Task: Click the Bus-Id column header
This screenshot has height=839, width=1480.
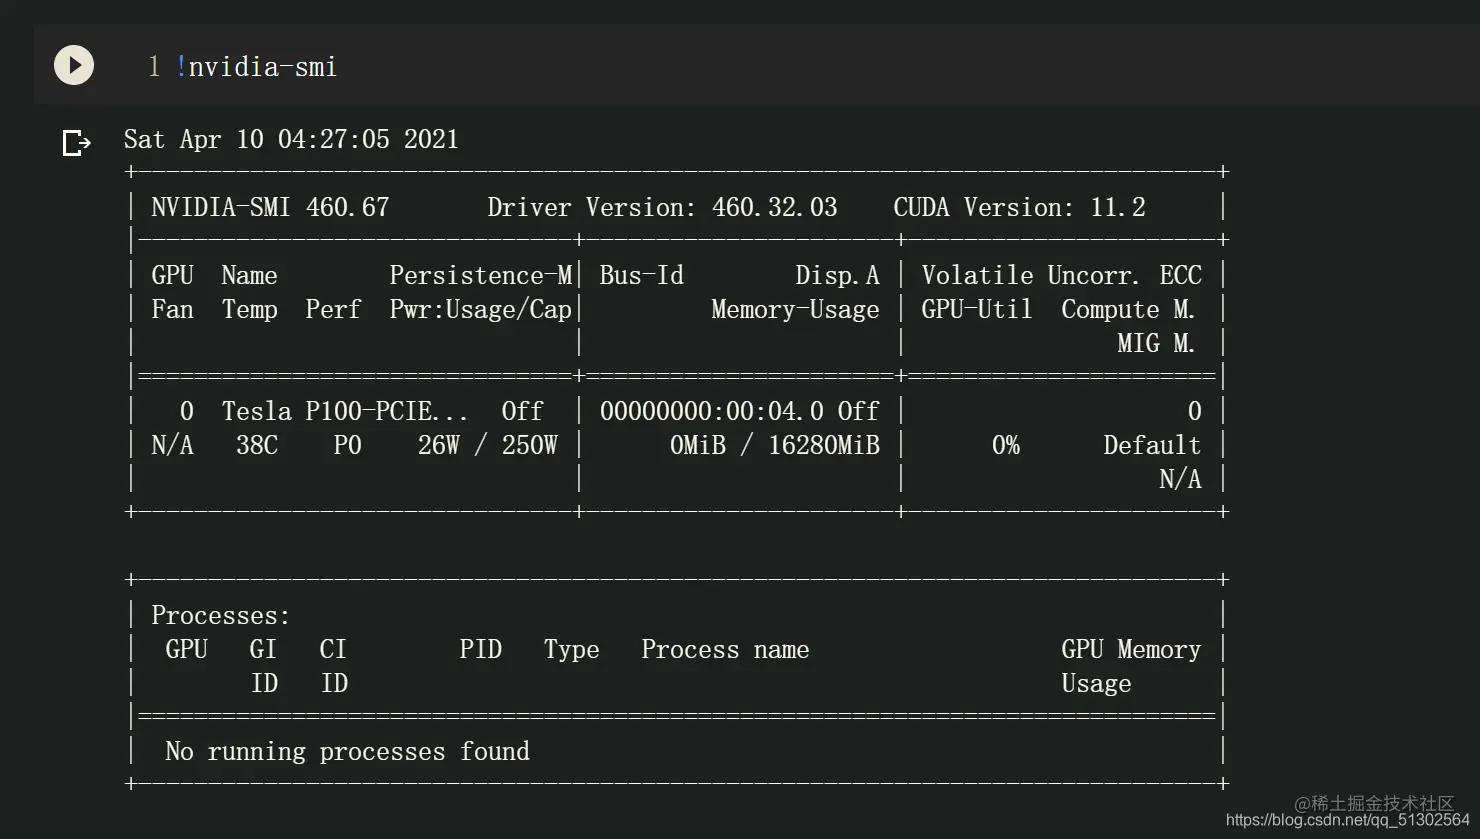Action: click(x=642, y=275)
